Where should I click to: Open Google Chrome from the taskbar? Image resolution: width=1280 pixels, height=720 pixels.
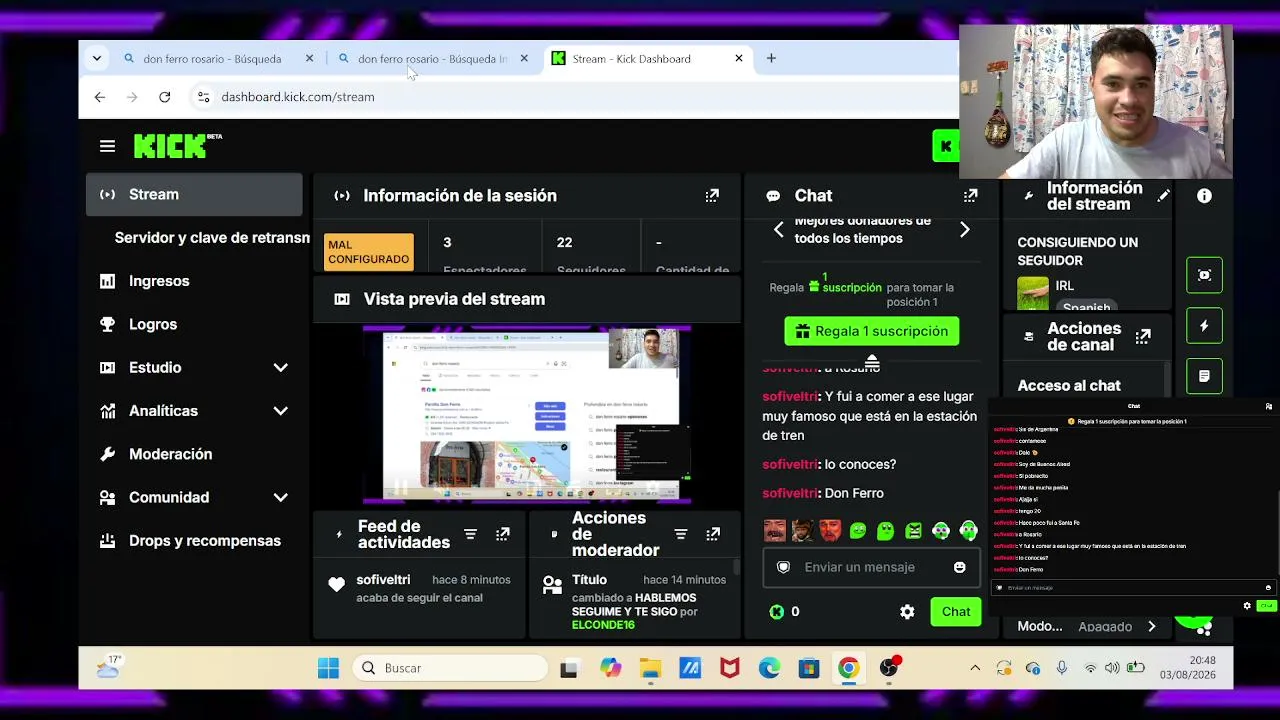click(x=848, y=668)
